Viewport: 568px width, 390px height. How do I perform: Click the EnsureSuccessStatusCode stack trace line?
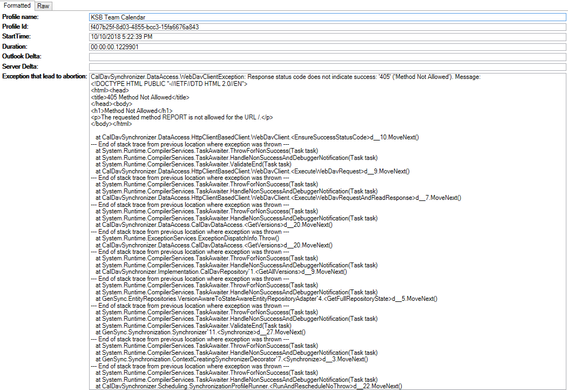257,137
